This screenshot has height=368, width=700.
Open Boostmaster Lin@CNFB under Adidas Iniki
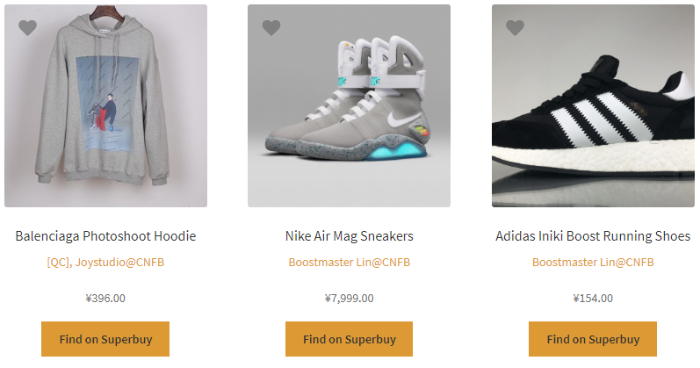593,262
